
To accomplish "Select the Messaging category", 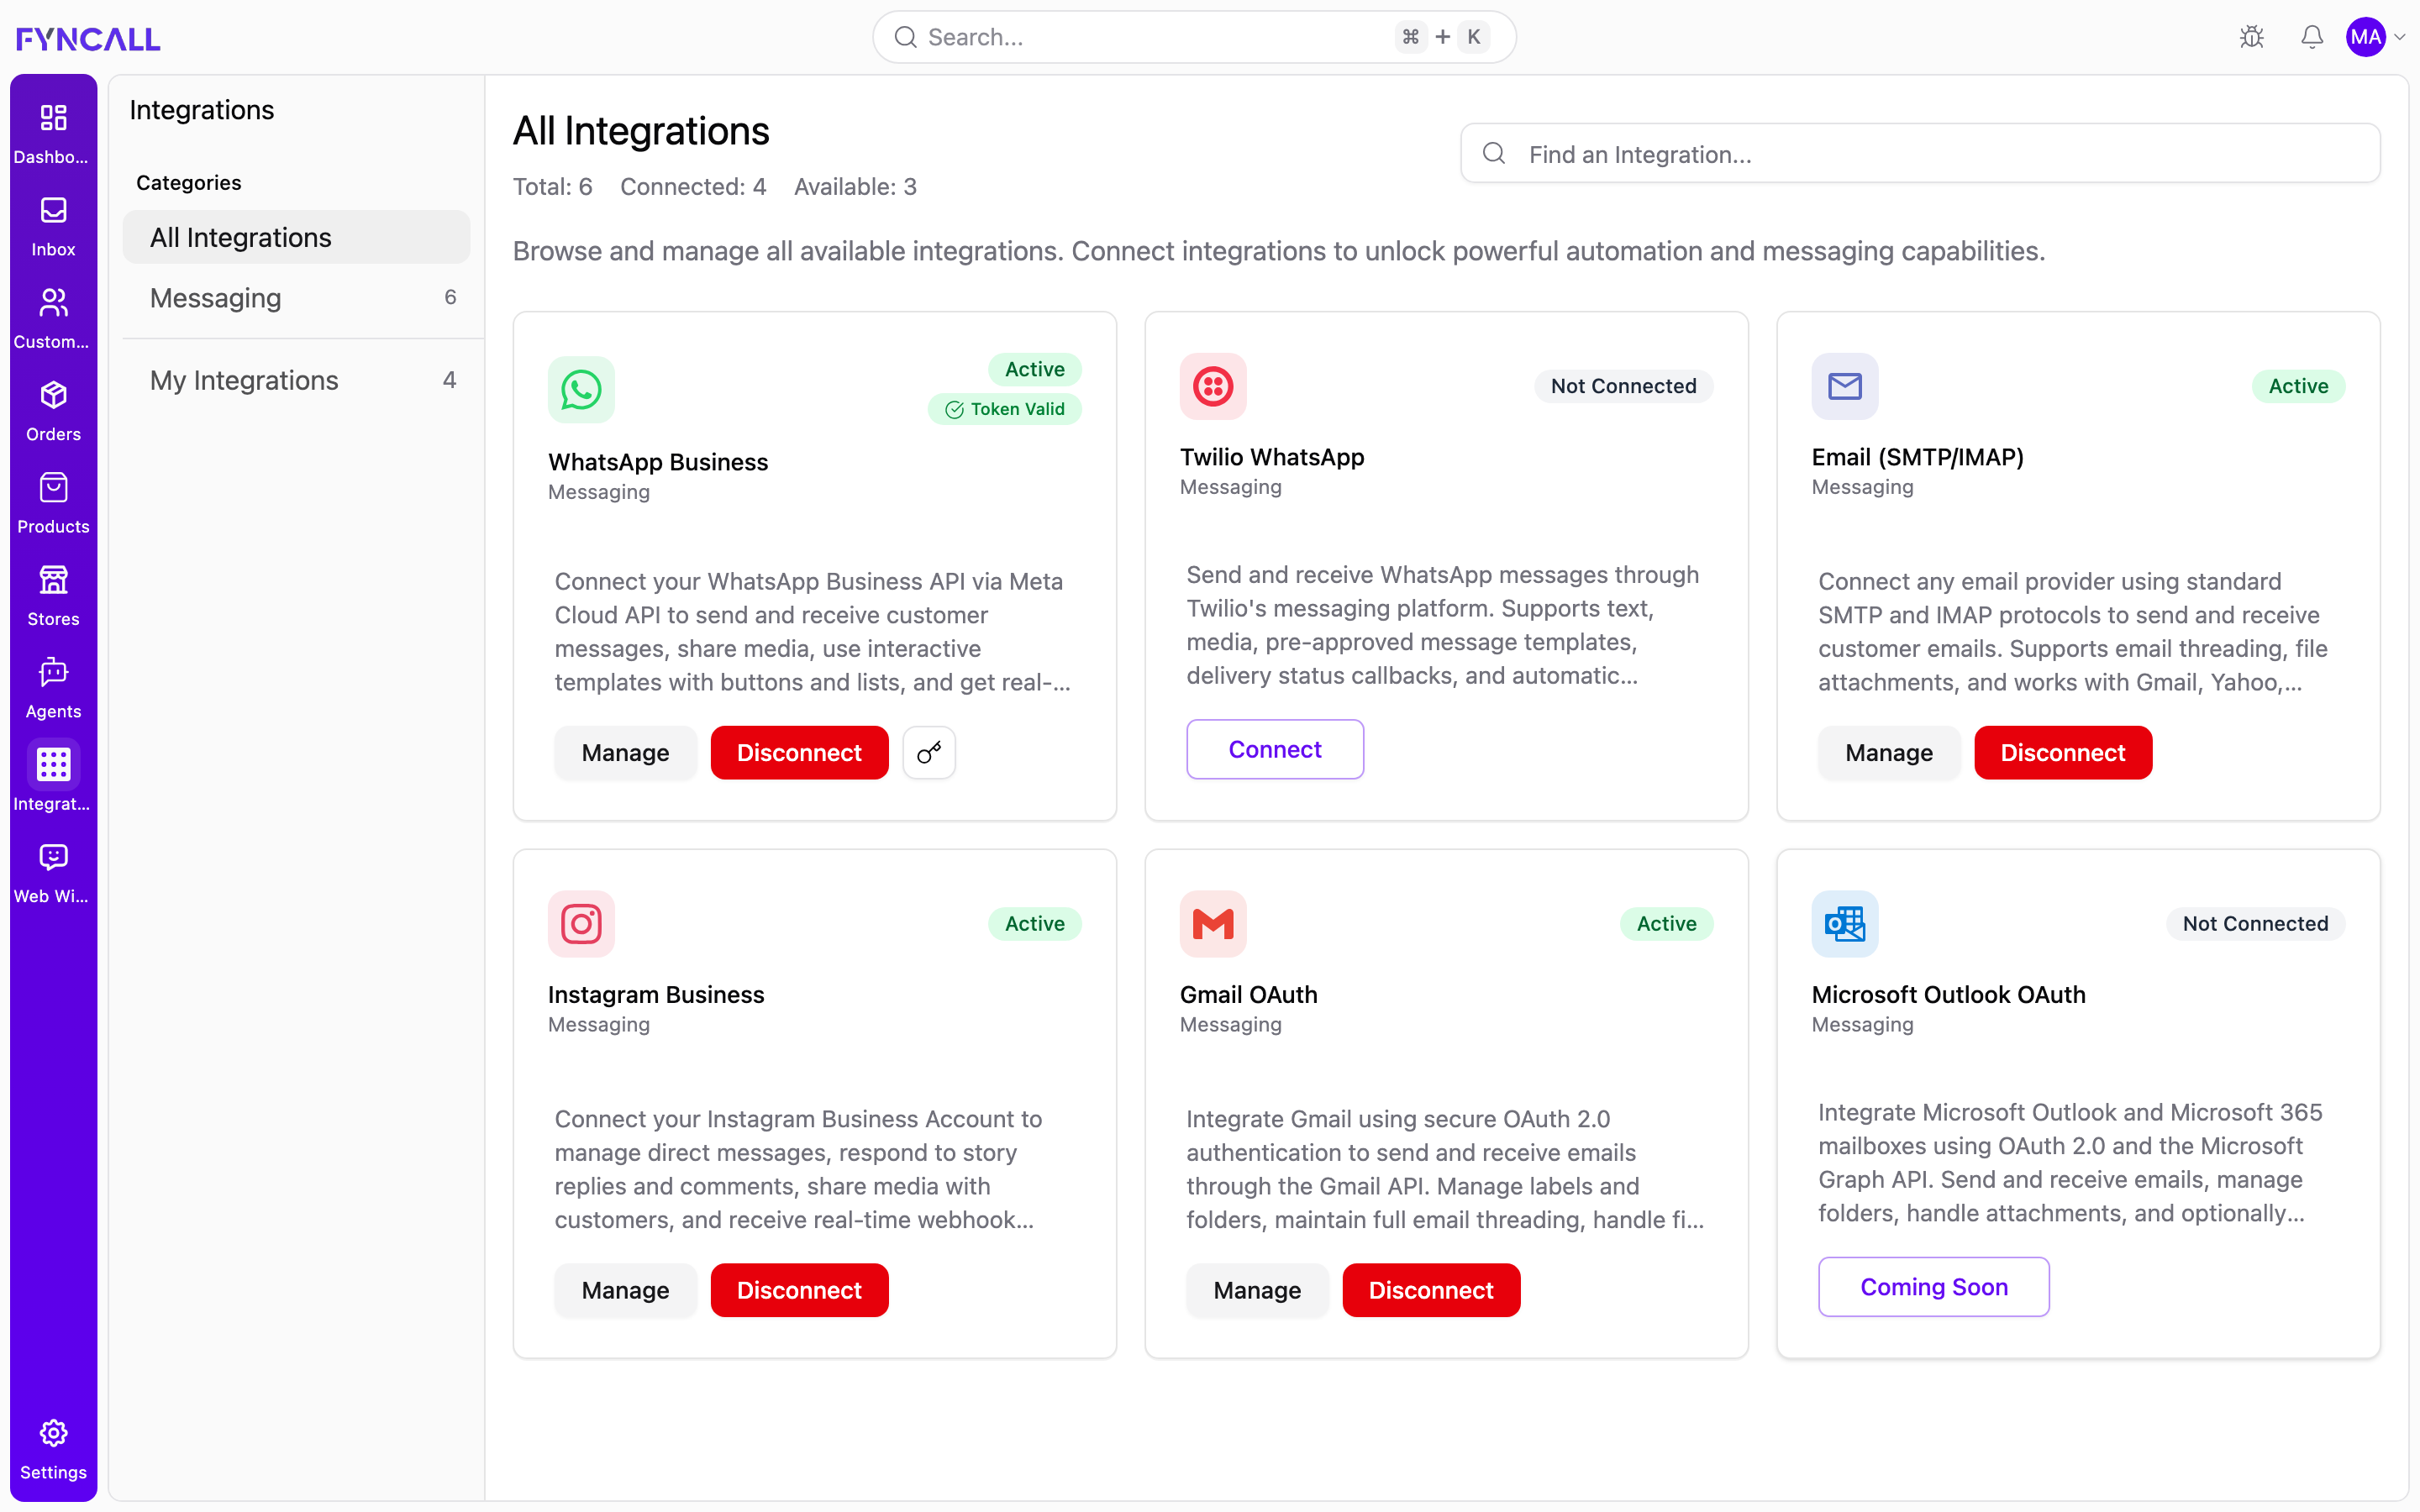I will click(296, 298).
